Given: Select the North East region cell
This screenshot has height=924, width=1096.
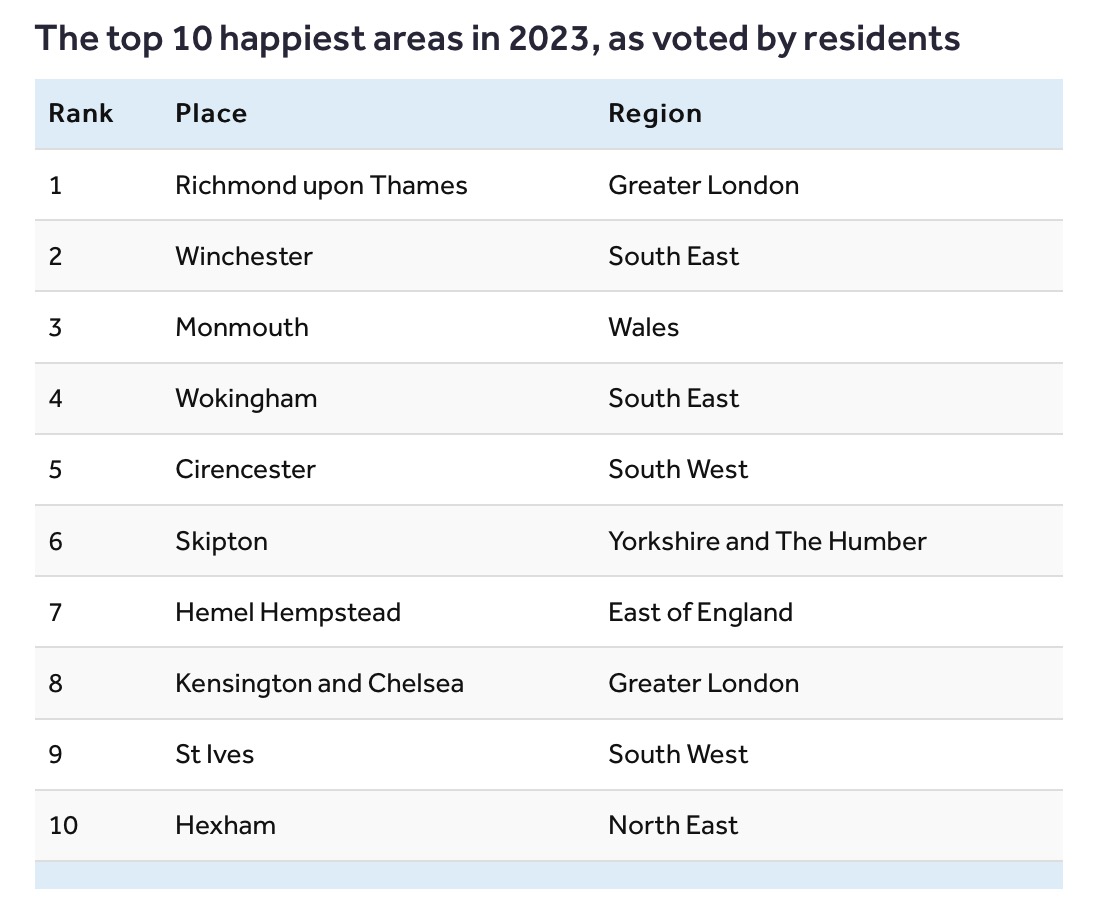Looking at the screenshot, I should pos(673,825).
